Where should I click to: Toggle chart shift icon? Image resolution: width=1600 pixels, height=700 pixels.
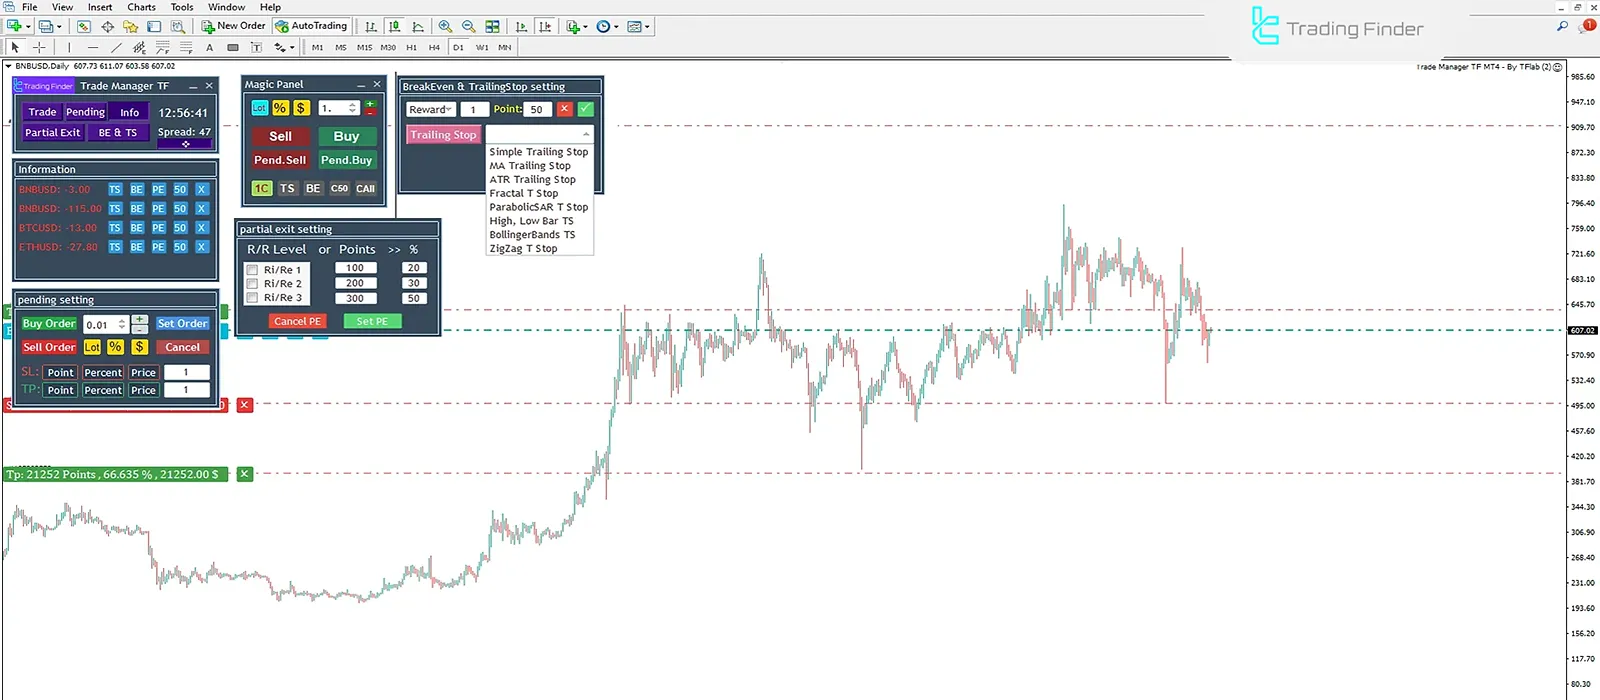click(x=545, y=27)
